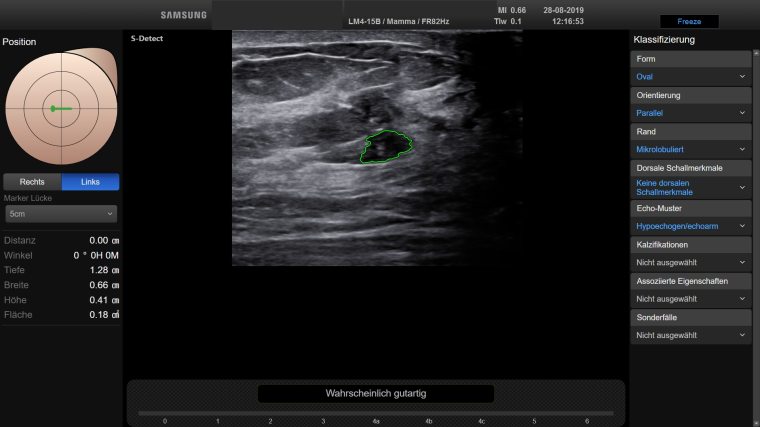Expand the Assoziierte Eigenschaften dropdown
Screen dimensions: 760x427
click(690, 299)
